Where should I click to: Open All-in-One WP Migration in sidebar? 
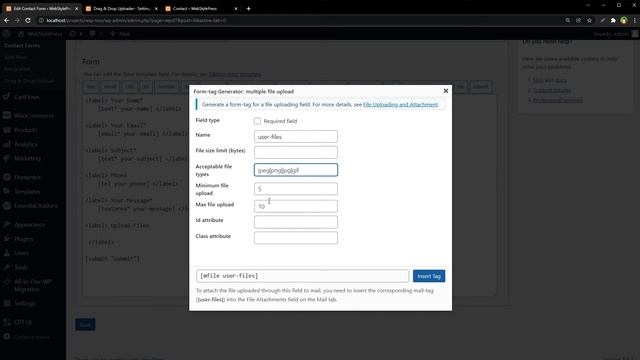click(x=33, y=285)
